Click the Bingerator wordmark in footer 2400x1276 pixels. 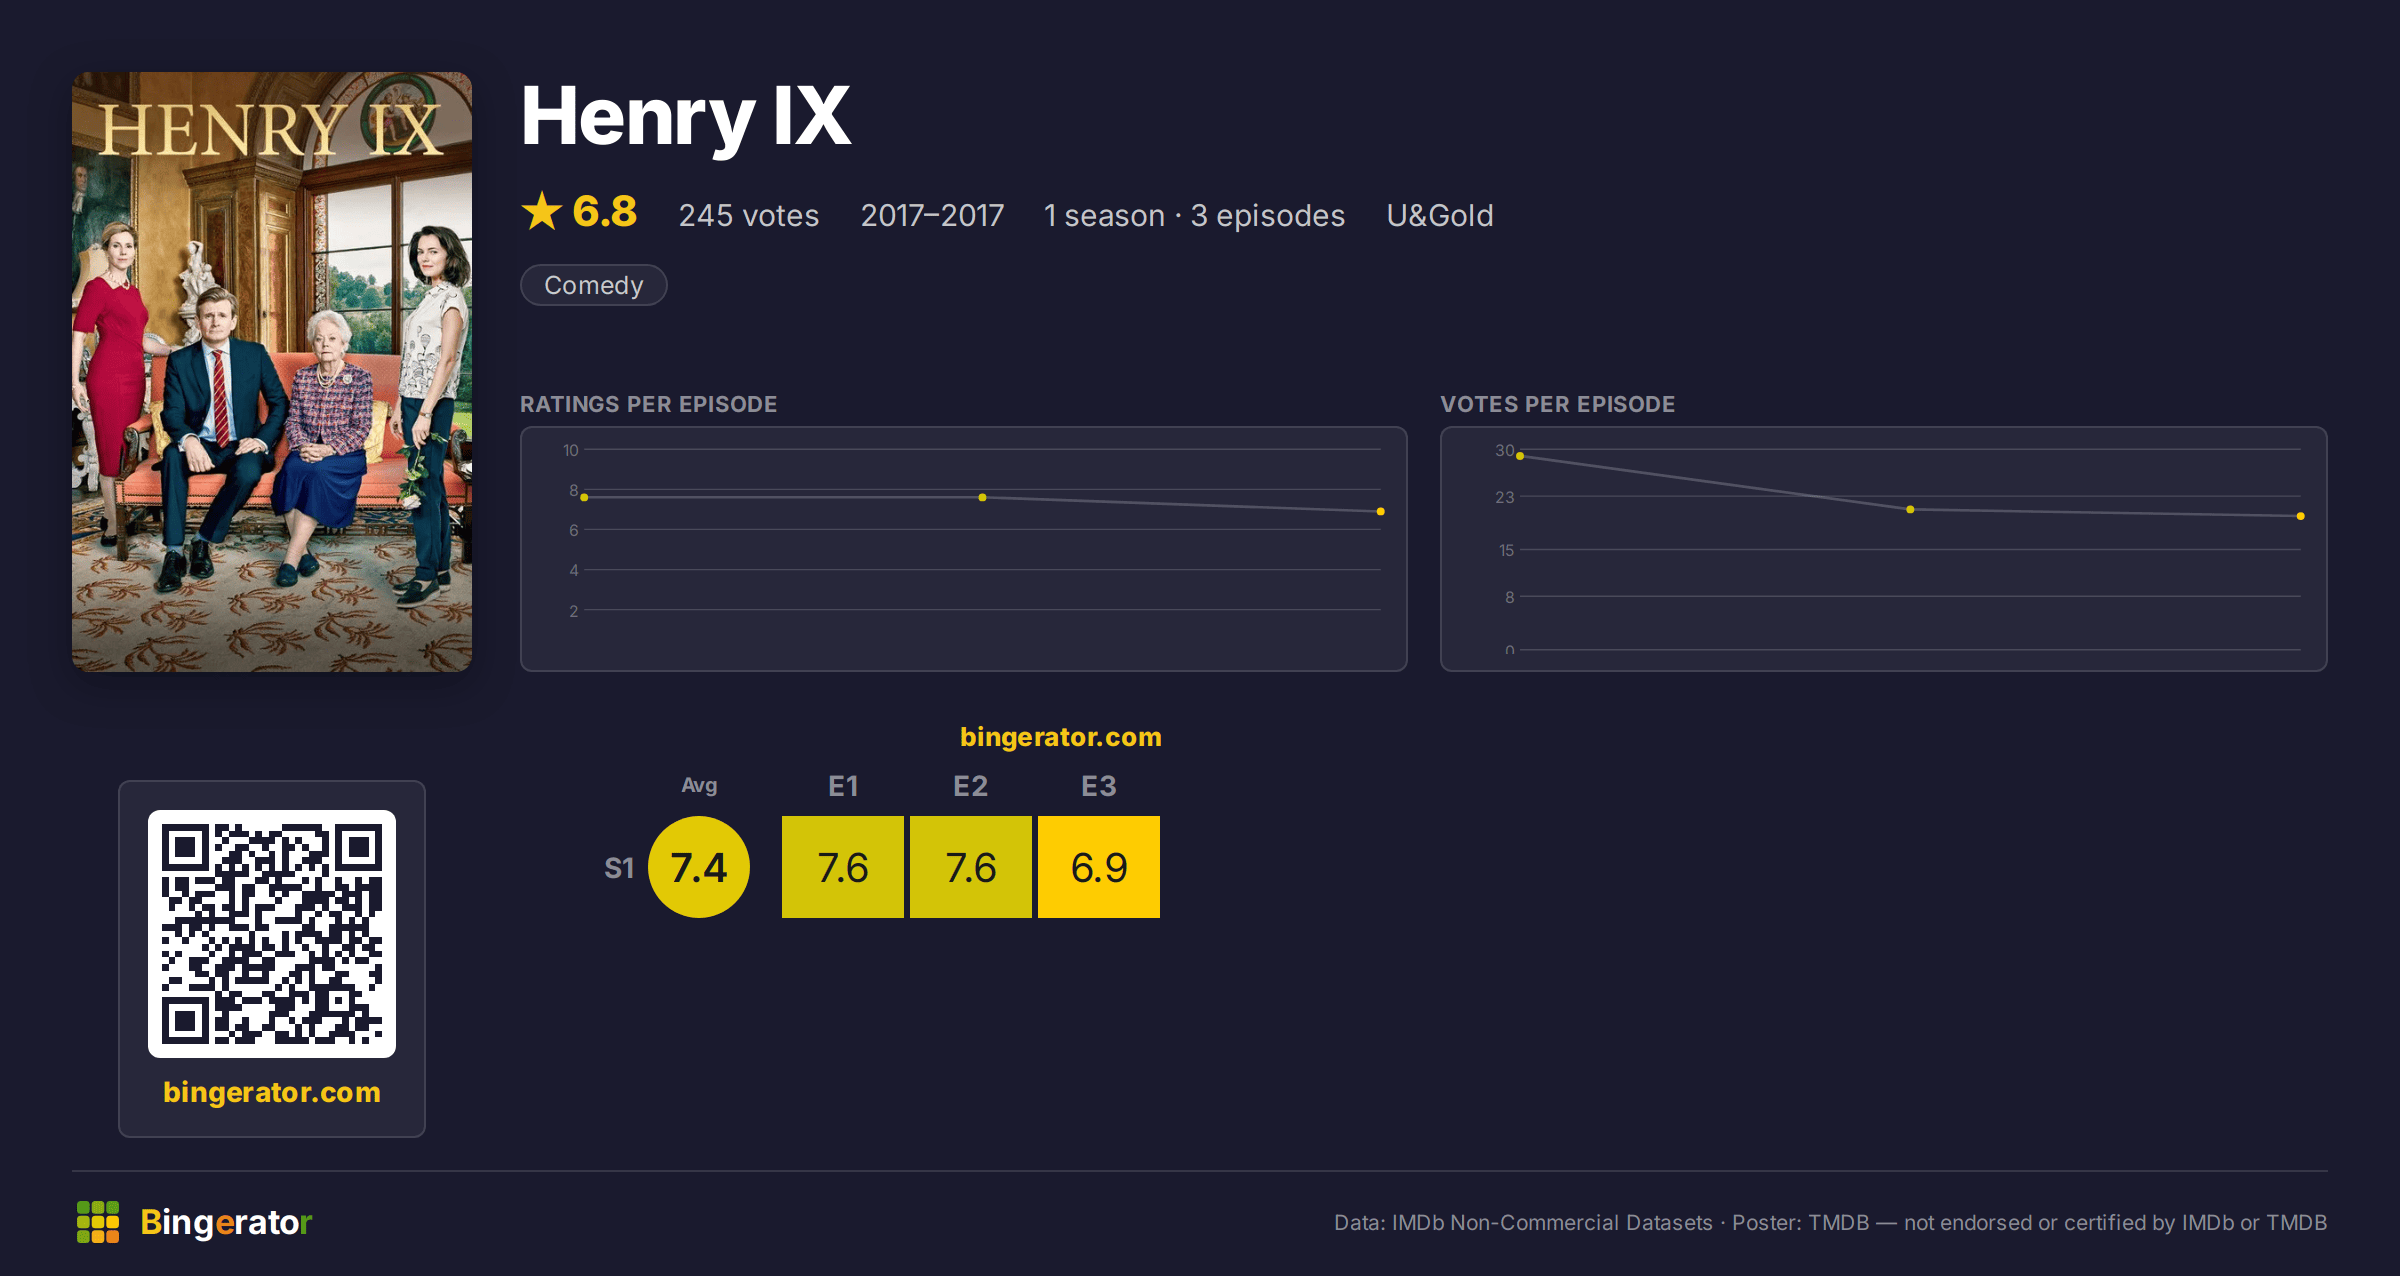tap(226, 1222)
